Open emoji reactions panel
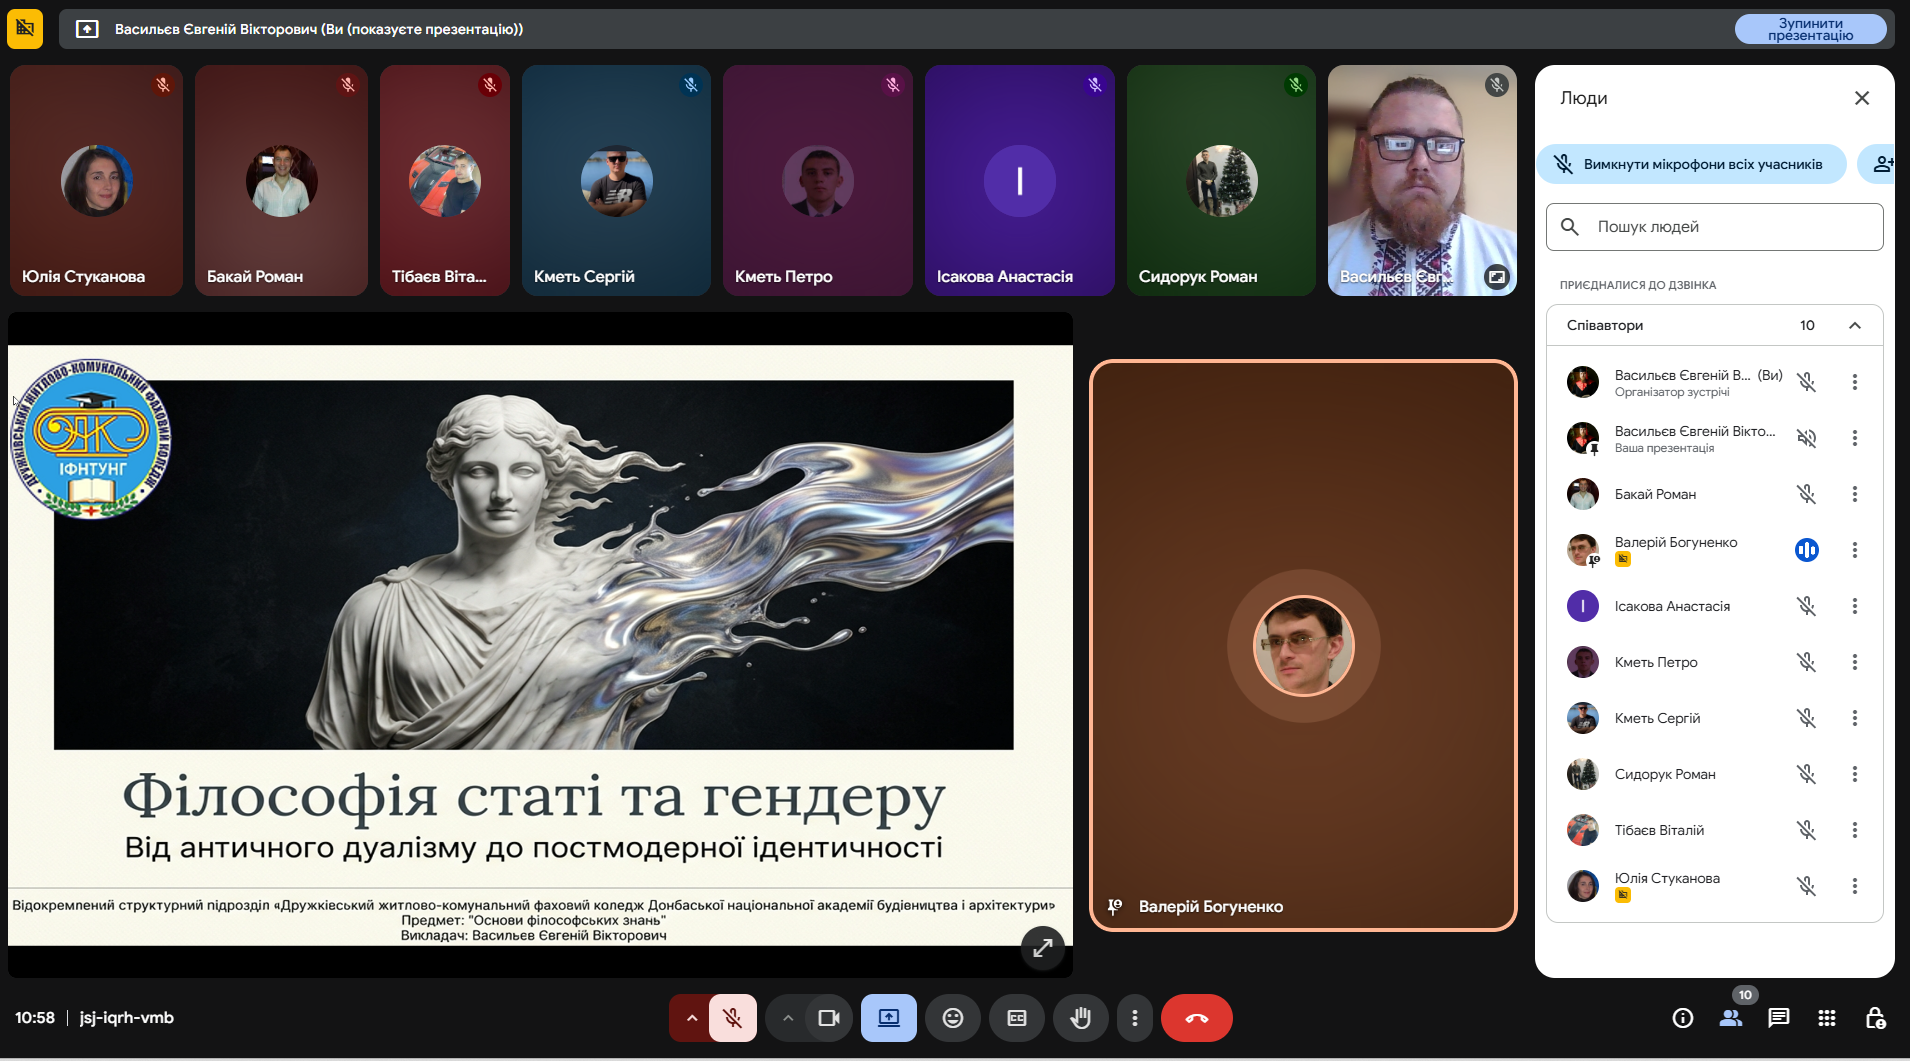1910x1061 pixels. (952, 1018)
